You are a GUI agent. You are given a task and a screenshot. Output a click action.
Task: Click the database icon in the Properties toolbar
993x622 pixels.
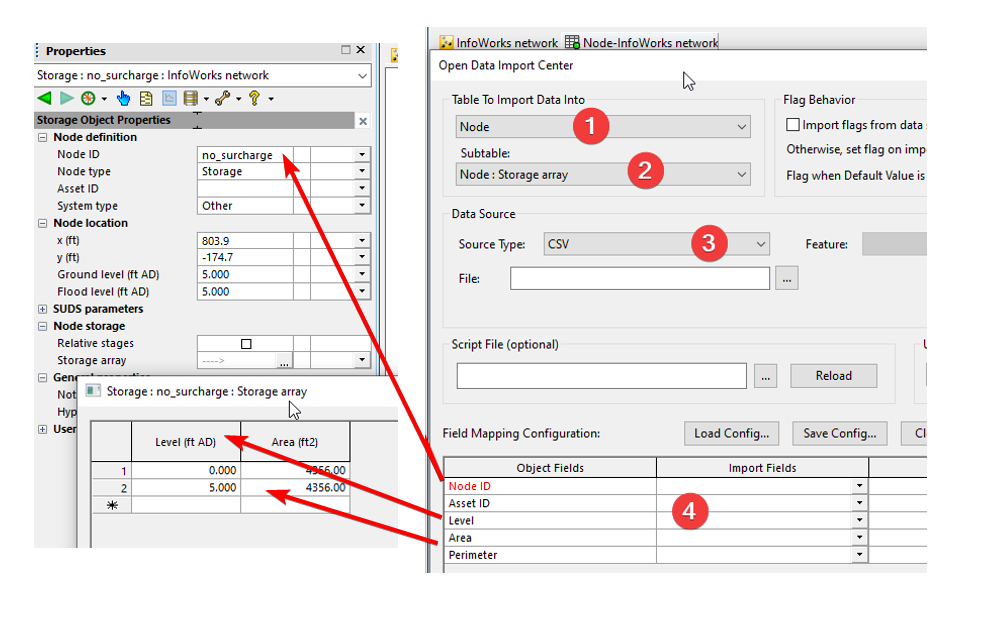[190, 98]
